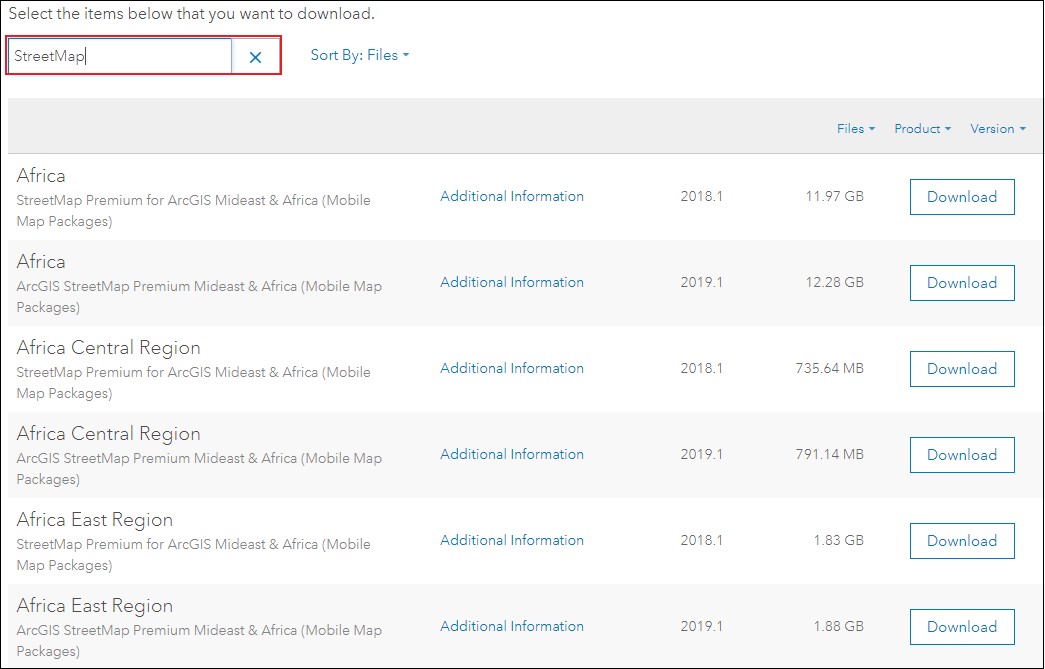The width and height of the screenshot is (1045, 669).
Task: Click version 2019.1 in the 1.88 GB row
Action: (702, 626)
